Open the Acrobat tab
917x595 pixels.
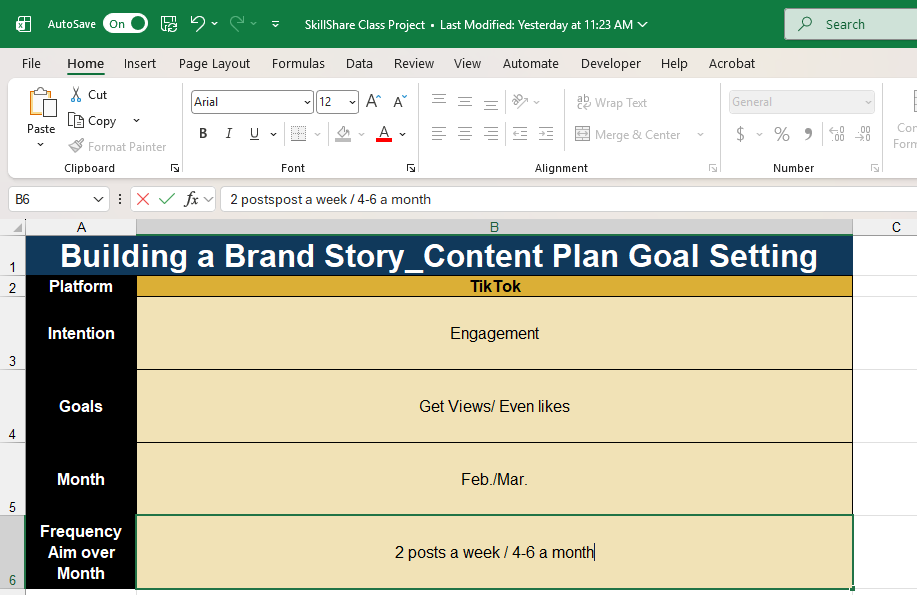coord(732,63)
